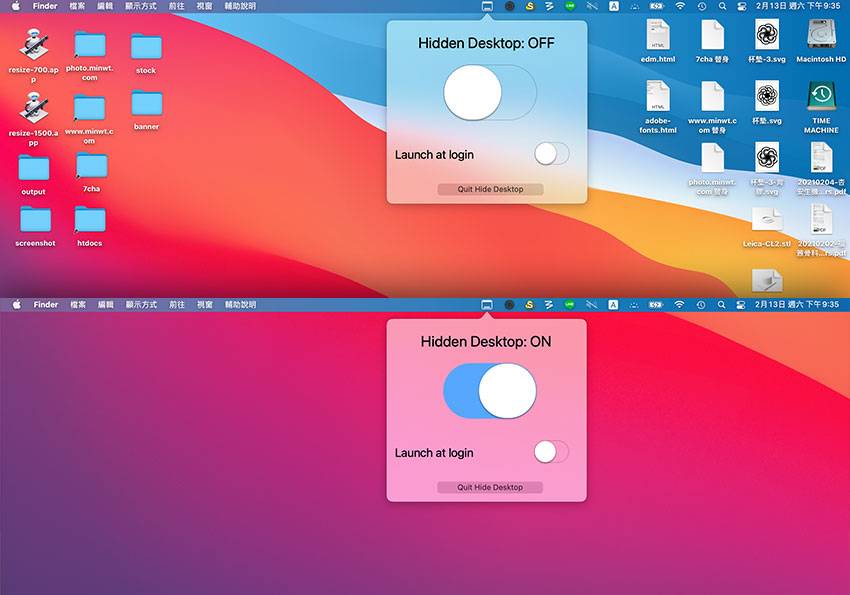The height and width of the screenshot is (595, 850).
Task: Open the Finder menu in OFF screenshot
Action: point(45,7)
